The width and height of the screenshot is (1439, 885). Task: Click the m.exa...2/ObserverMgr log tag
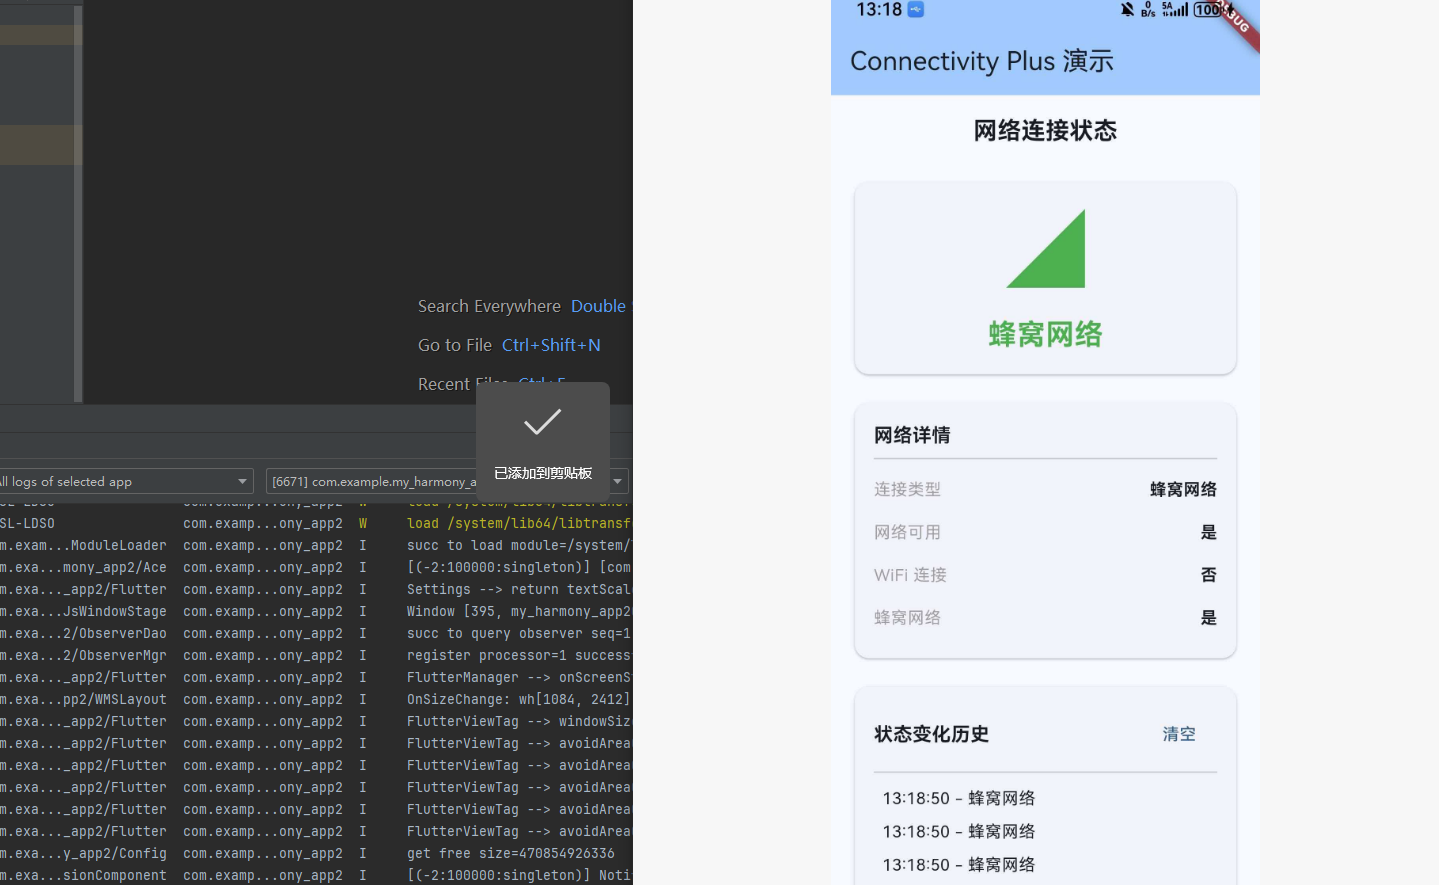click(x=83, y=655)
